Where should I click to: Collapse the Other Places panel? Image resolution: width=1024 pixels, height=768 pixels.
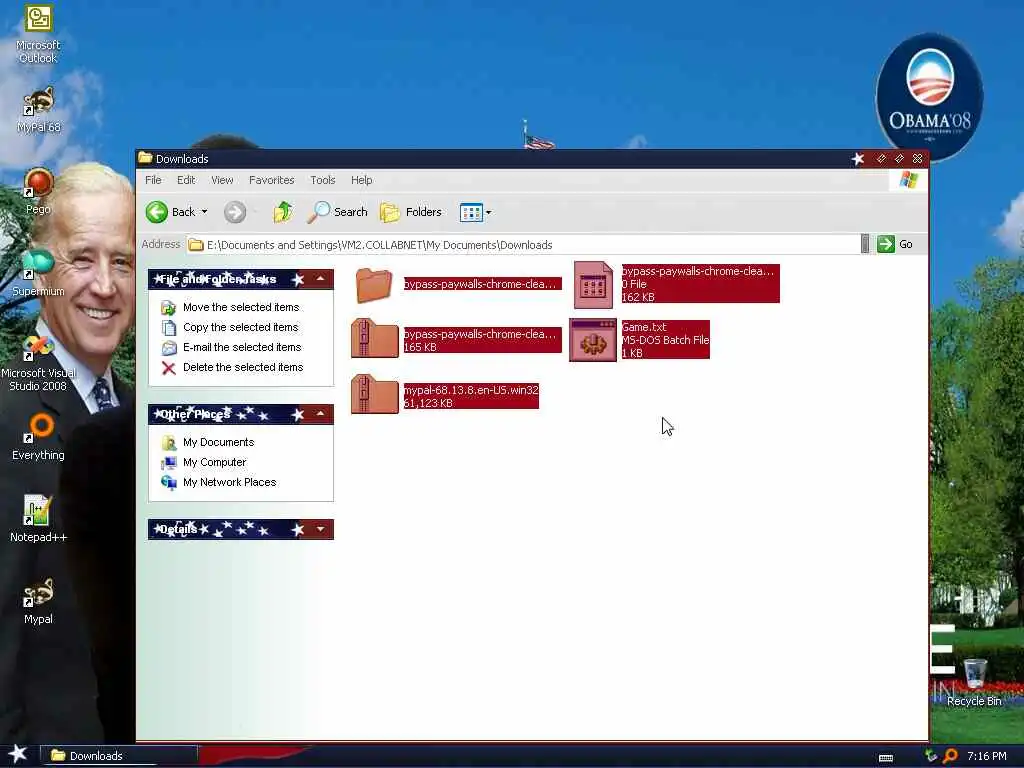(x=321, y=414)
